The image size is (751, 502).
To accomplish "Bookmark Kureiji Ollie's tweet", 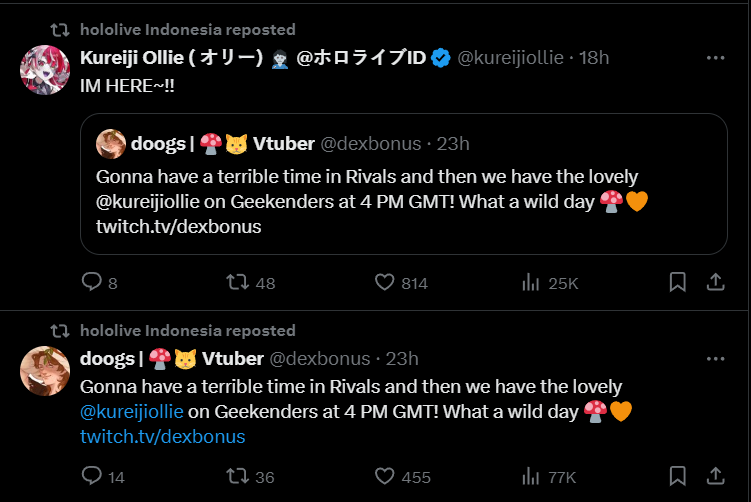I will tap(677, 283).
